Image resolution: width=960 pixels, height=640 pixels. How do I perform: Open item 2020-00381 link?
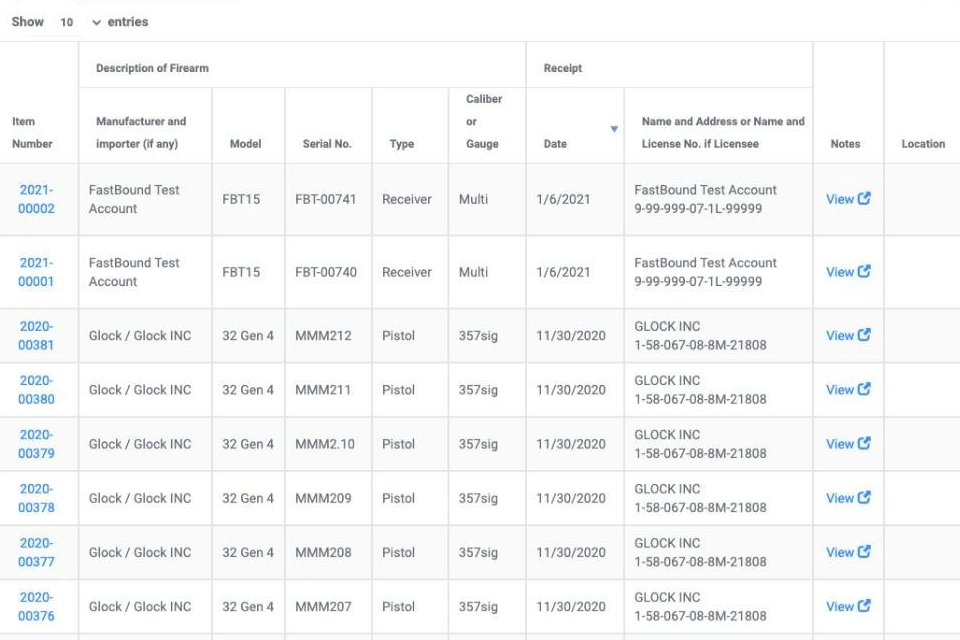click(x=36, y=335)
